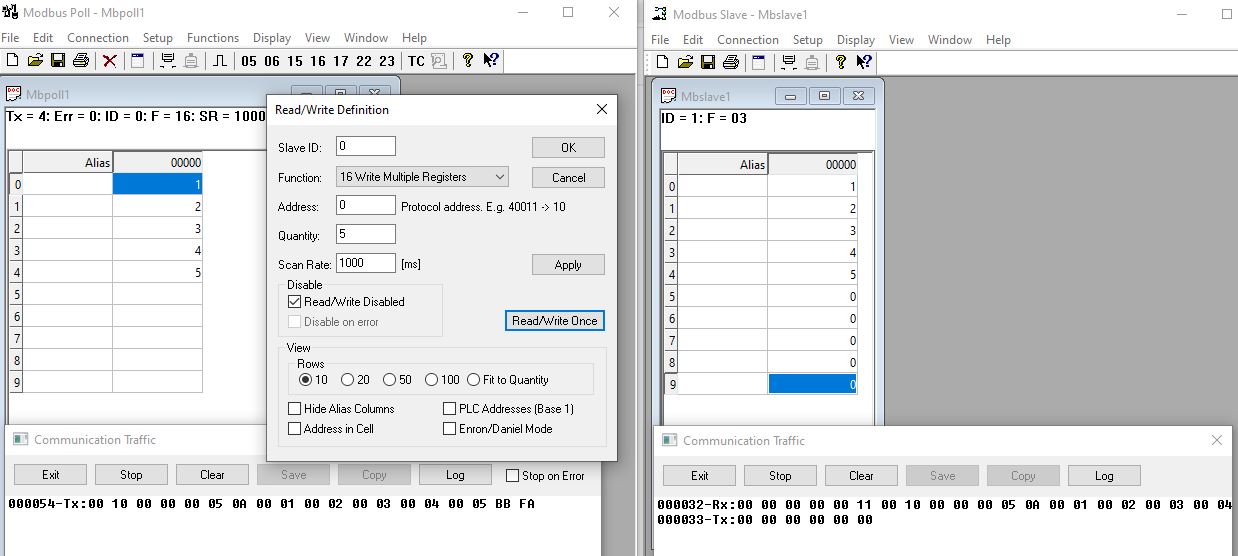This screenshot has height=556, width=1238.
Task: Check Stop on Error in Modbus Poll traffic
Action: coord(513,476)
